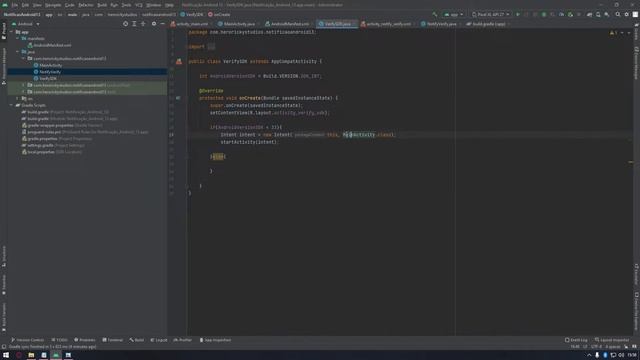
Task: Click the Make Project hammer icon
Action: click(x=435, y=14)
